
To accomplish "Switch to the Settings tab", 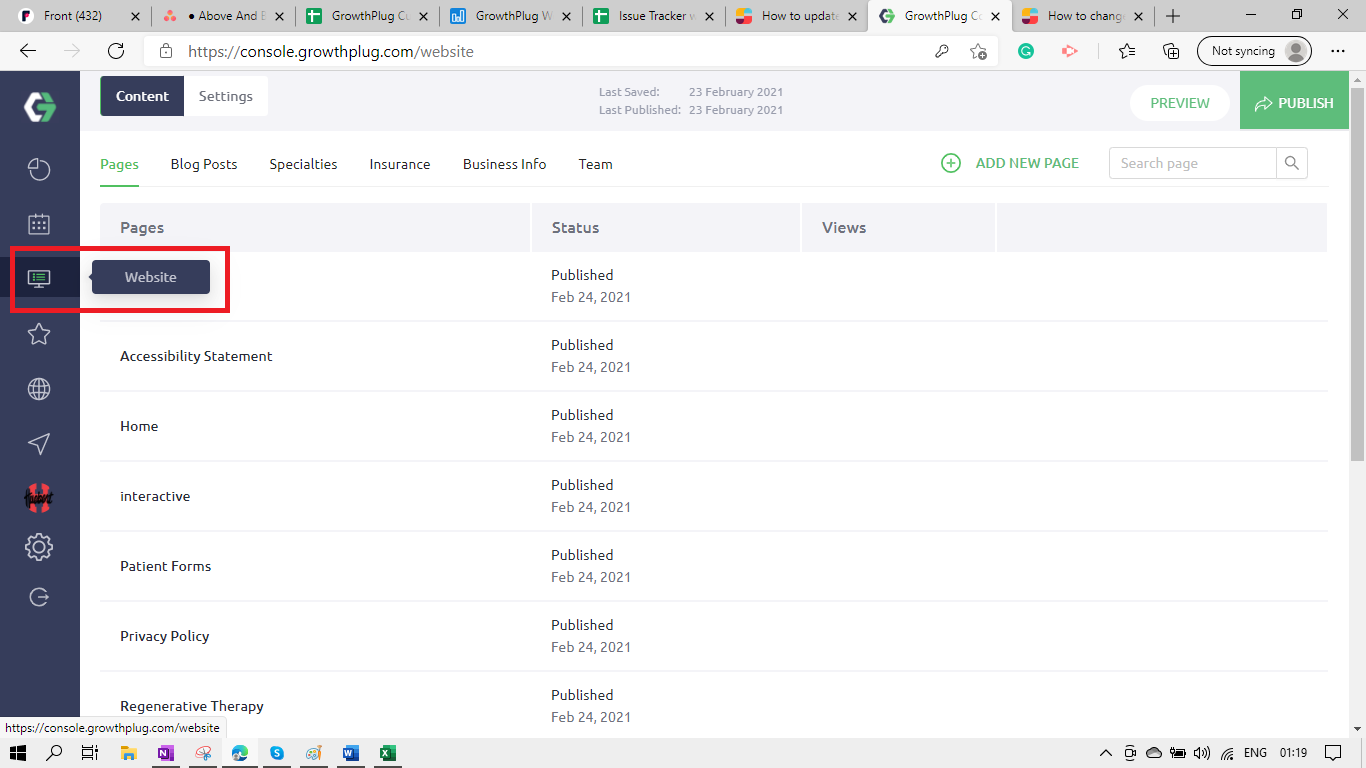I will click(x=226, y=96).
